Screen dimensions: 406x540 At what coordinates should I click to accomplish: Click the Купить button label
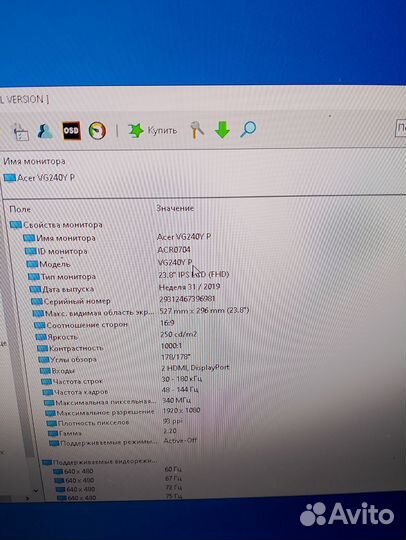click(x=162, y=130)
